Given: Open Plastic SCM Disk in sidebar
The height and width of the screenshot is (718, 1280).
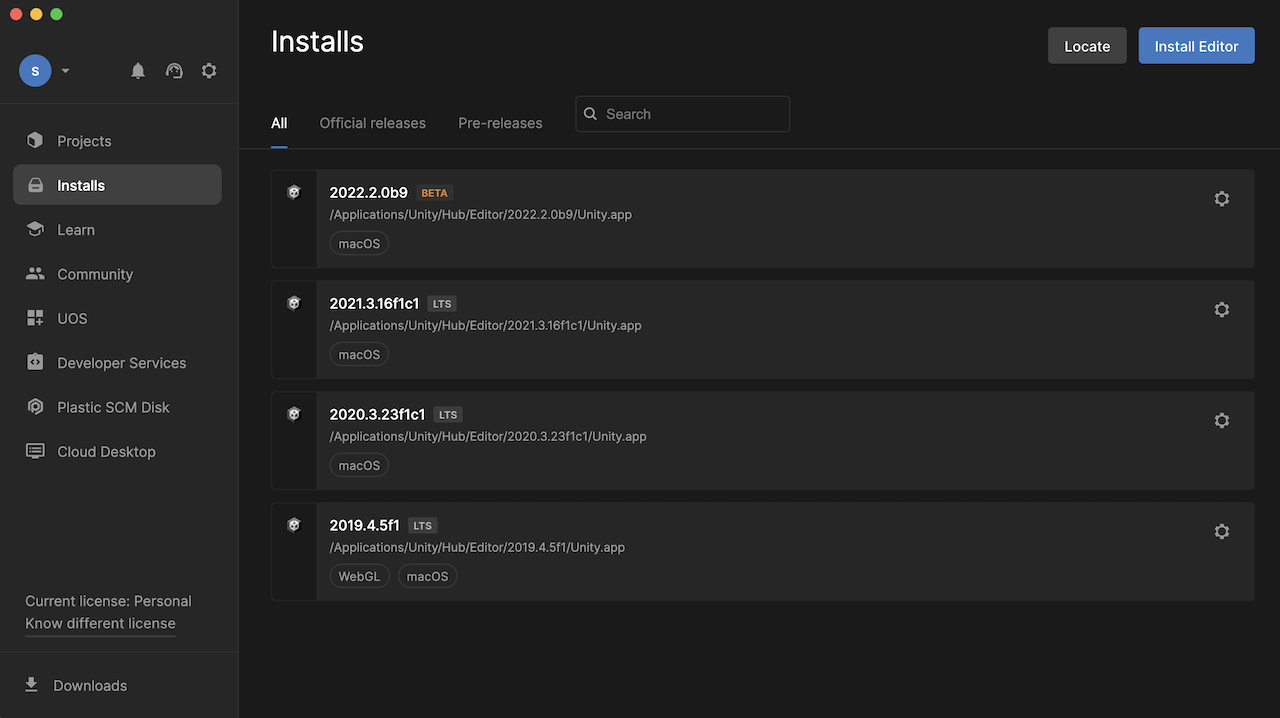Looking at the screenshot, I should (117, 407).
